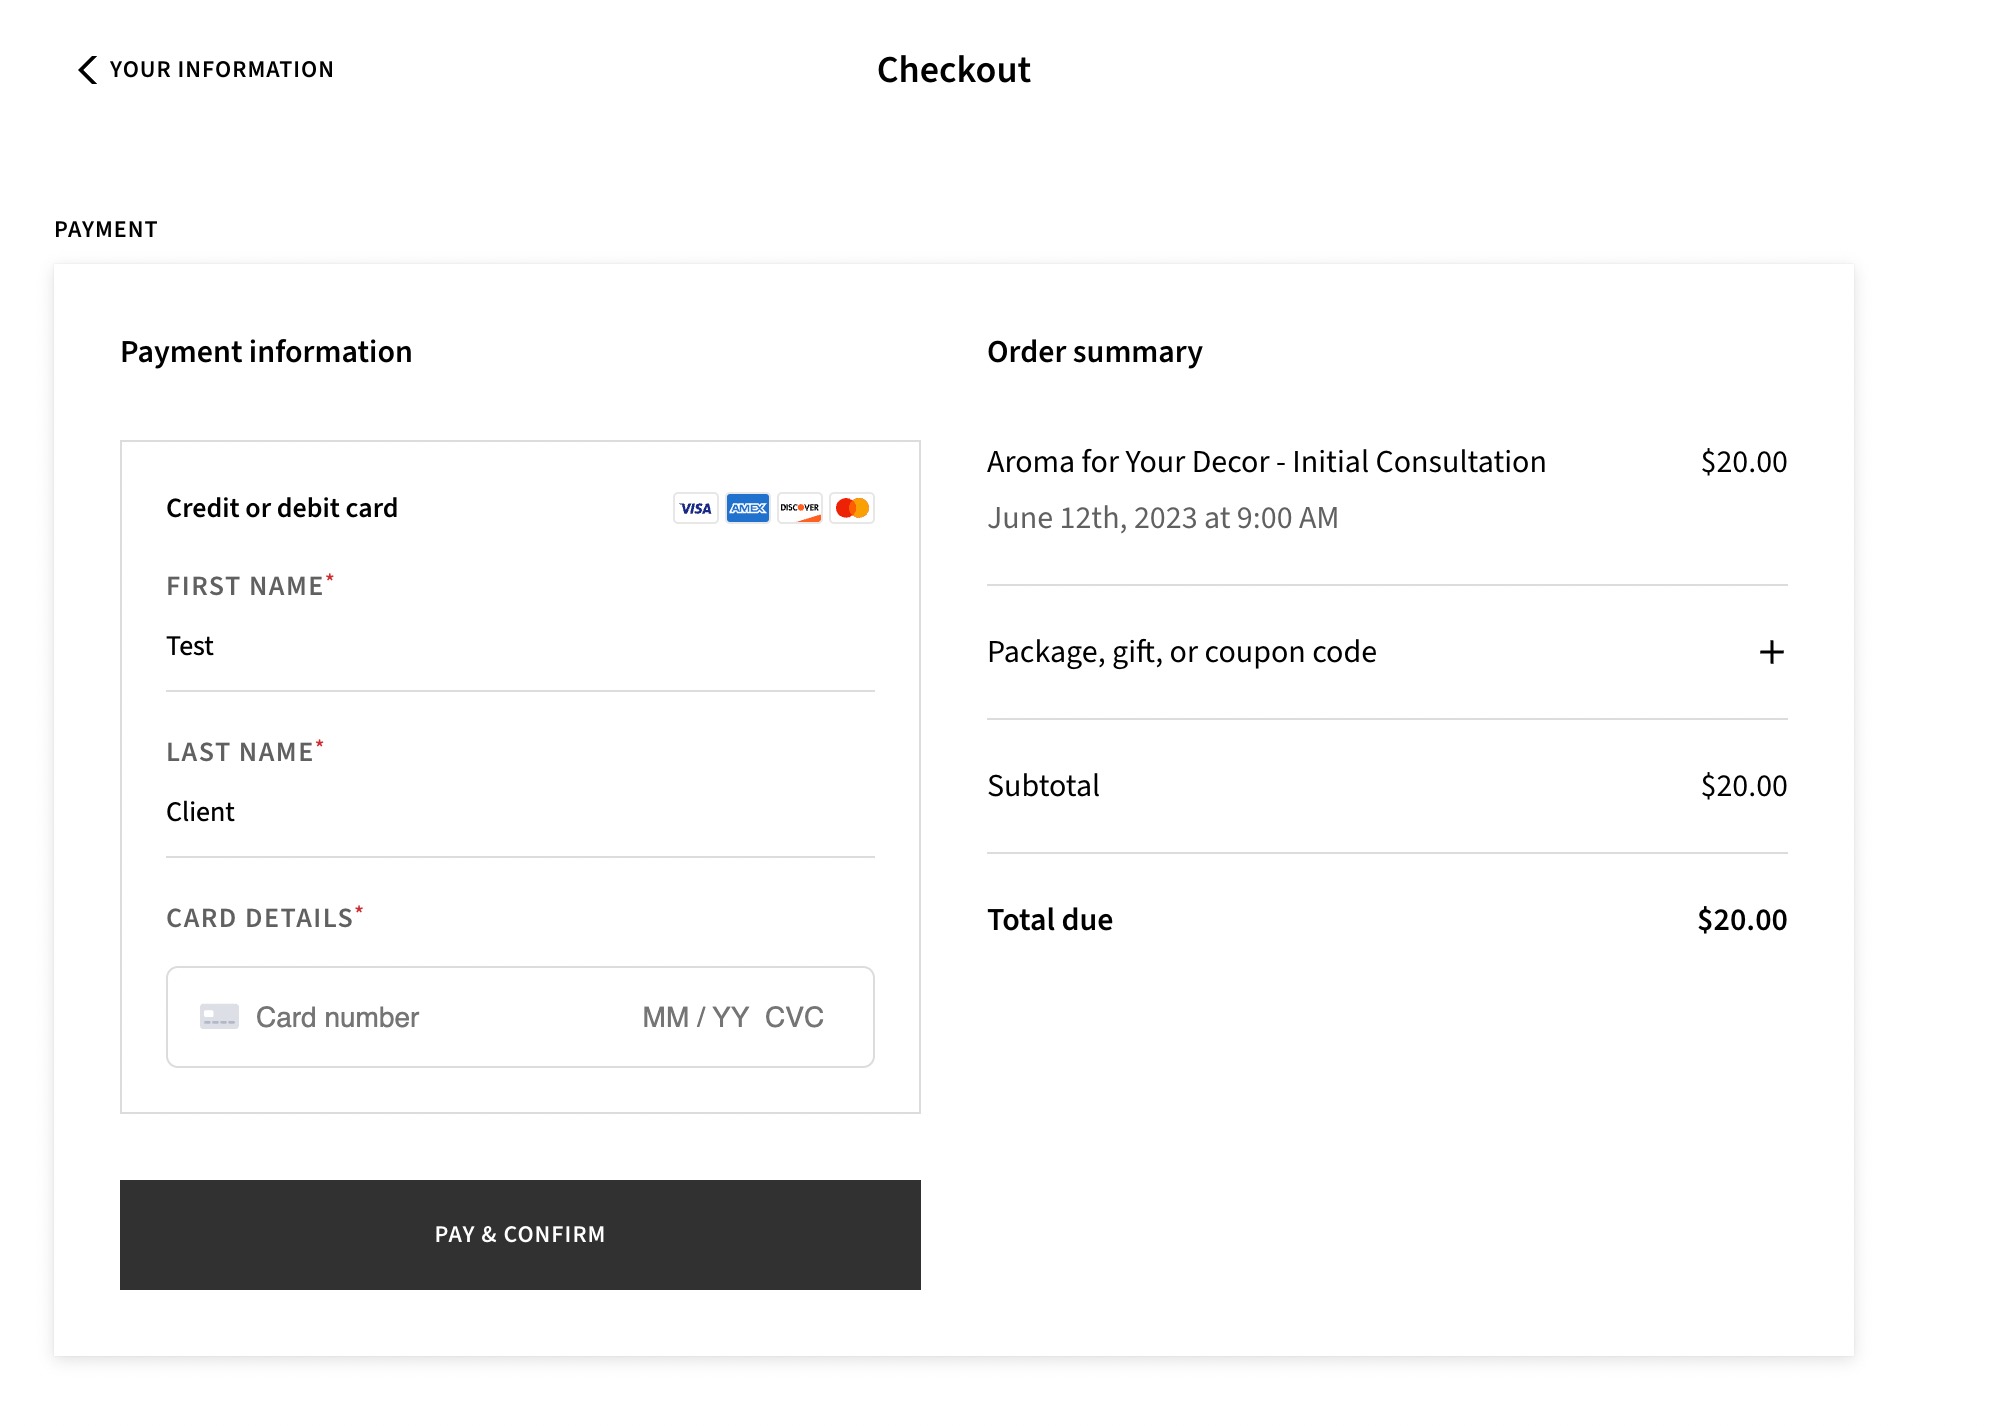2004x1428 pixels.
Task: Go back to Your Information
Action: point(221,70)
